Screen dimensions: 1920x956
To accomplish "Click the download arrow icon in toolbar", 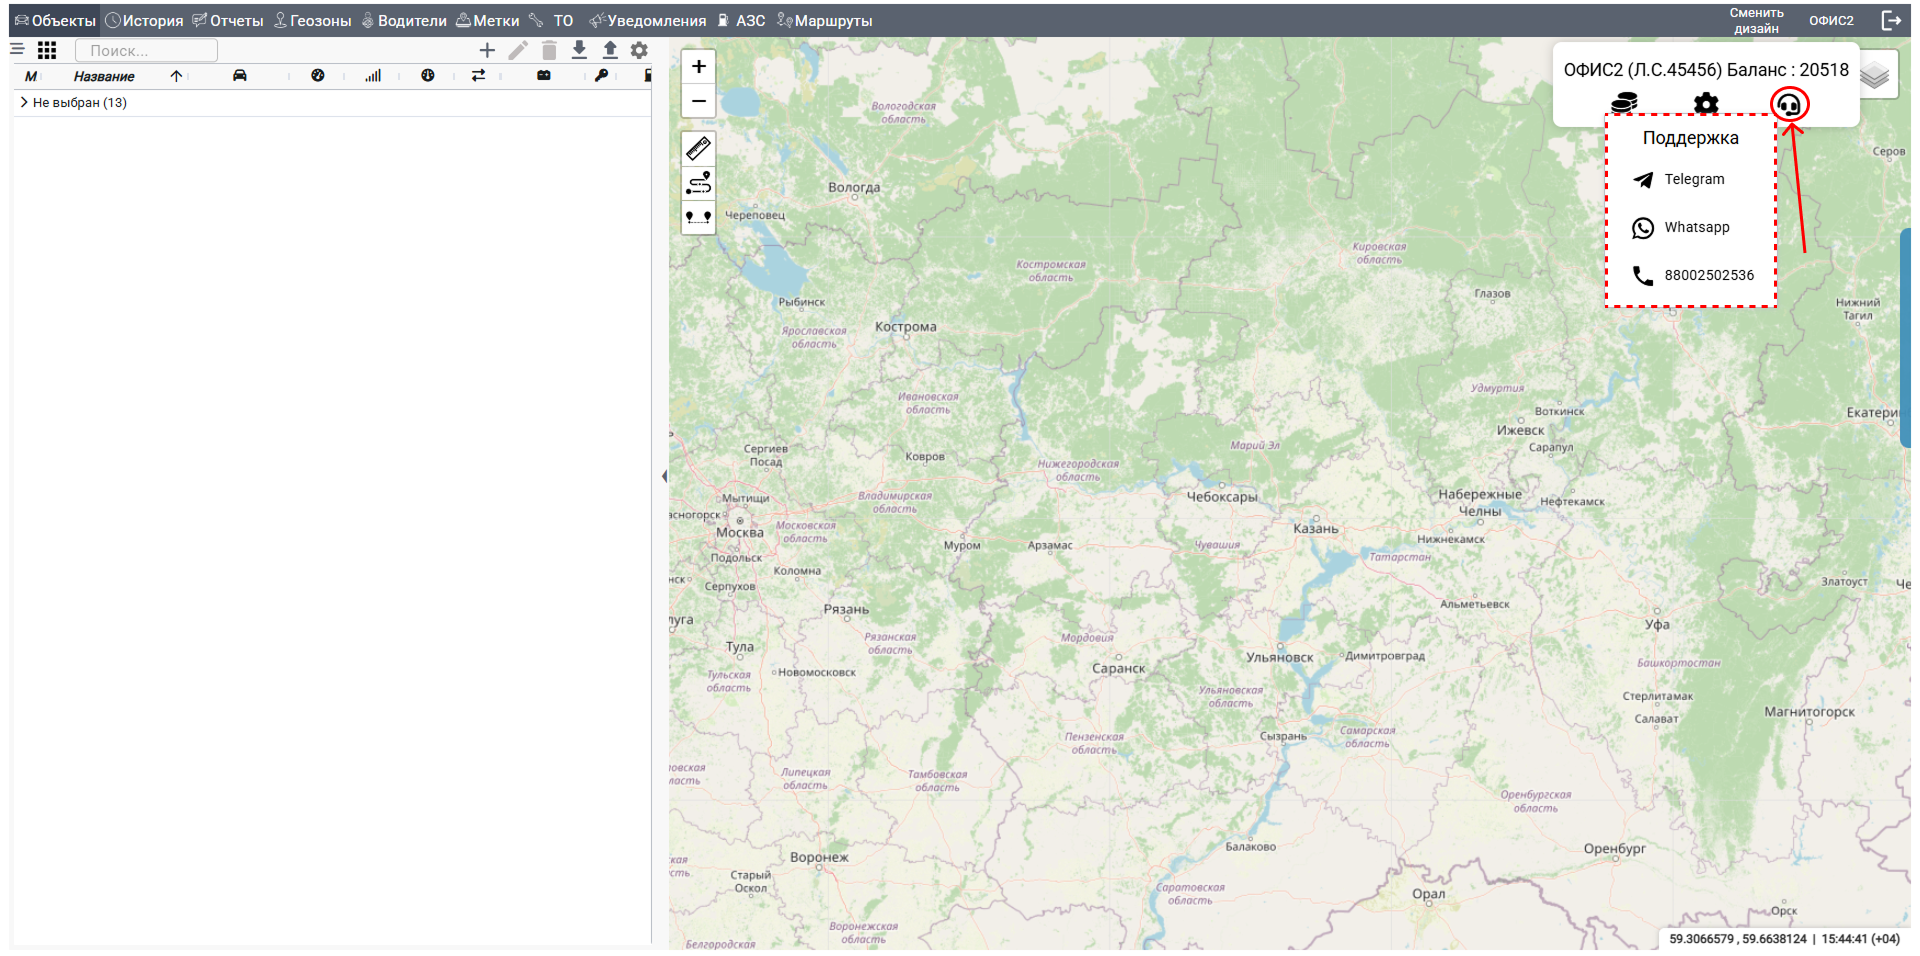I will 579,50.
